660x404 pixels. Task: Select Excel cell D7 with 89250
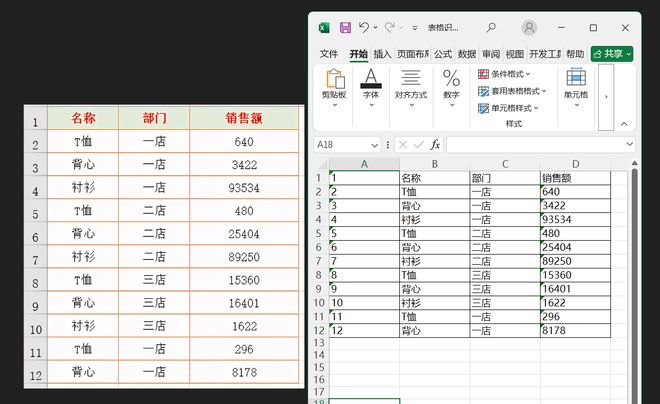575,261
